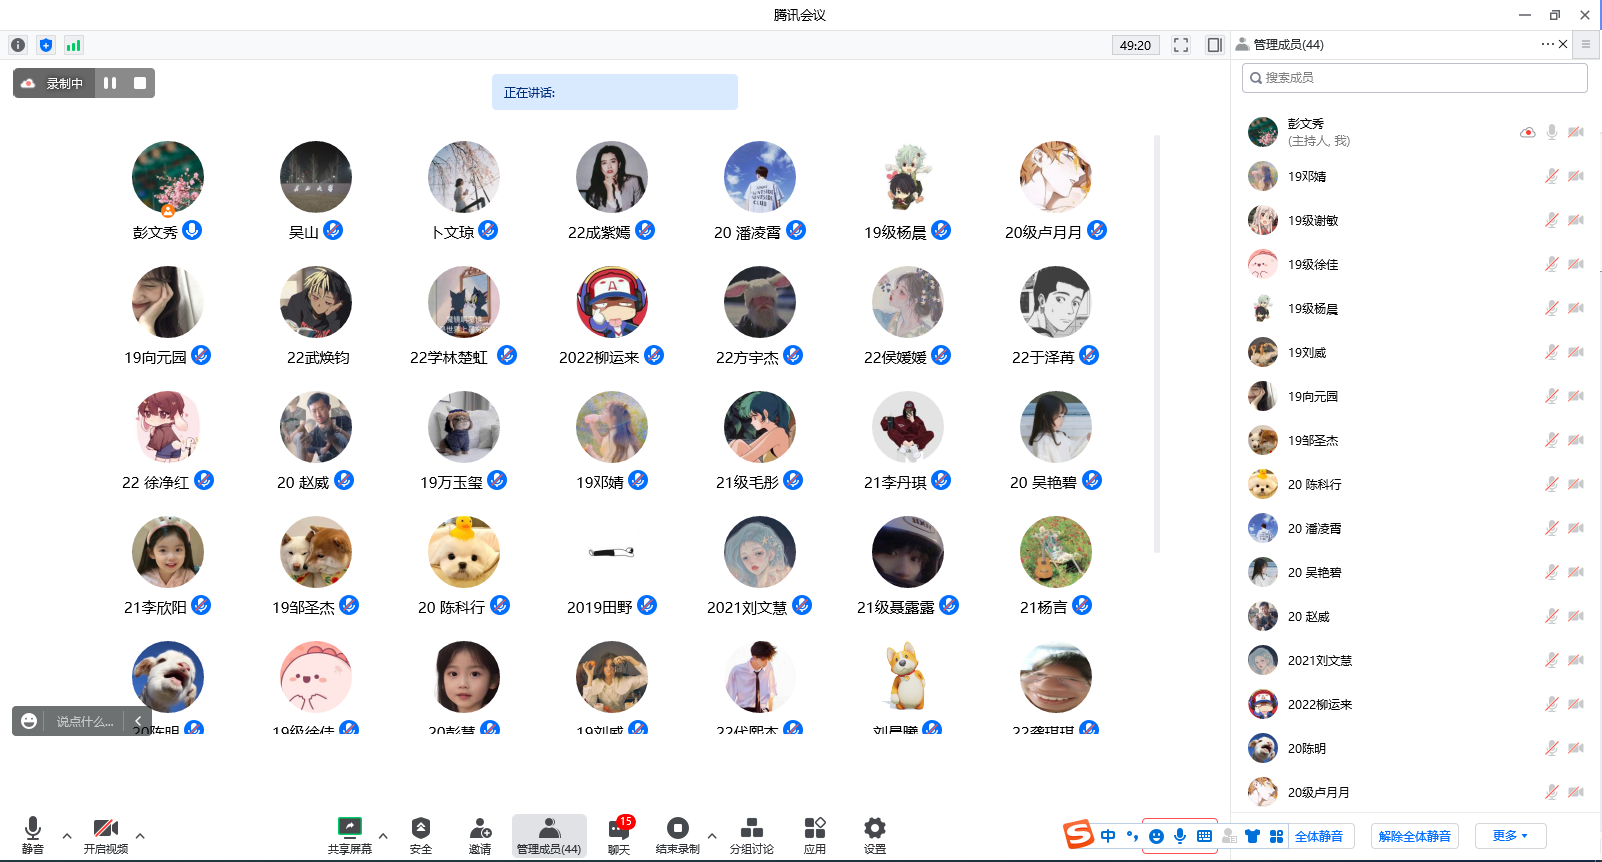
Task: Open the 邀请 invite participants icon
Action: point(480,834)
